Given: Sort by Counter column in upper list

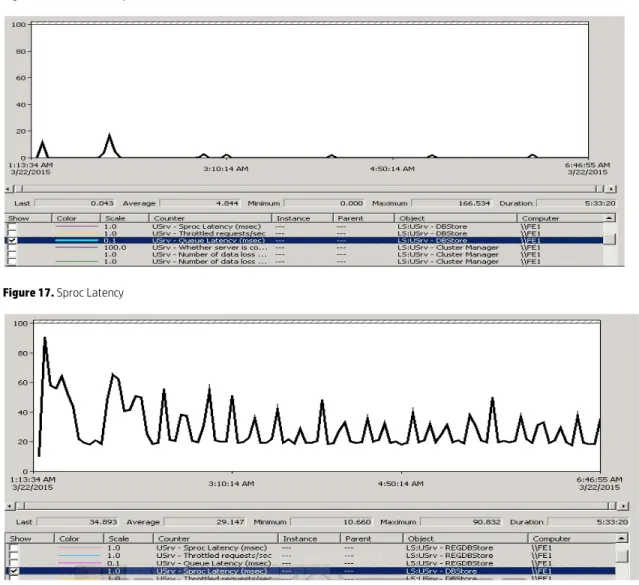Looking at the screenshot, I should pos(210,219).
